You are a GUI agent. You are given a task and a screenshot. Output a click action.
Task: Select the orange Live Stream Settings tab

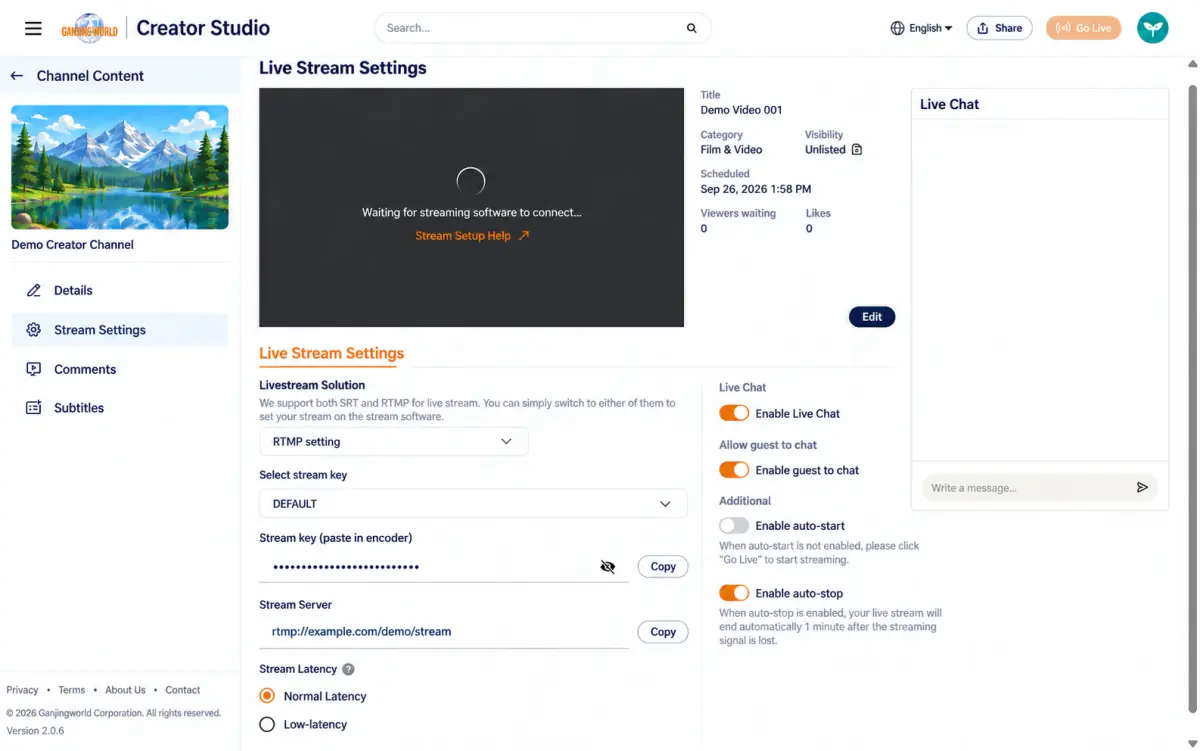click(x=332, y=353)
